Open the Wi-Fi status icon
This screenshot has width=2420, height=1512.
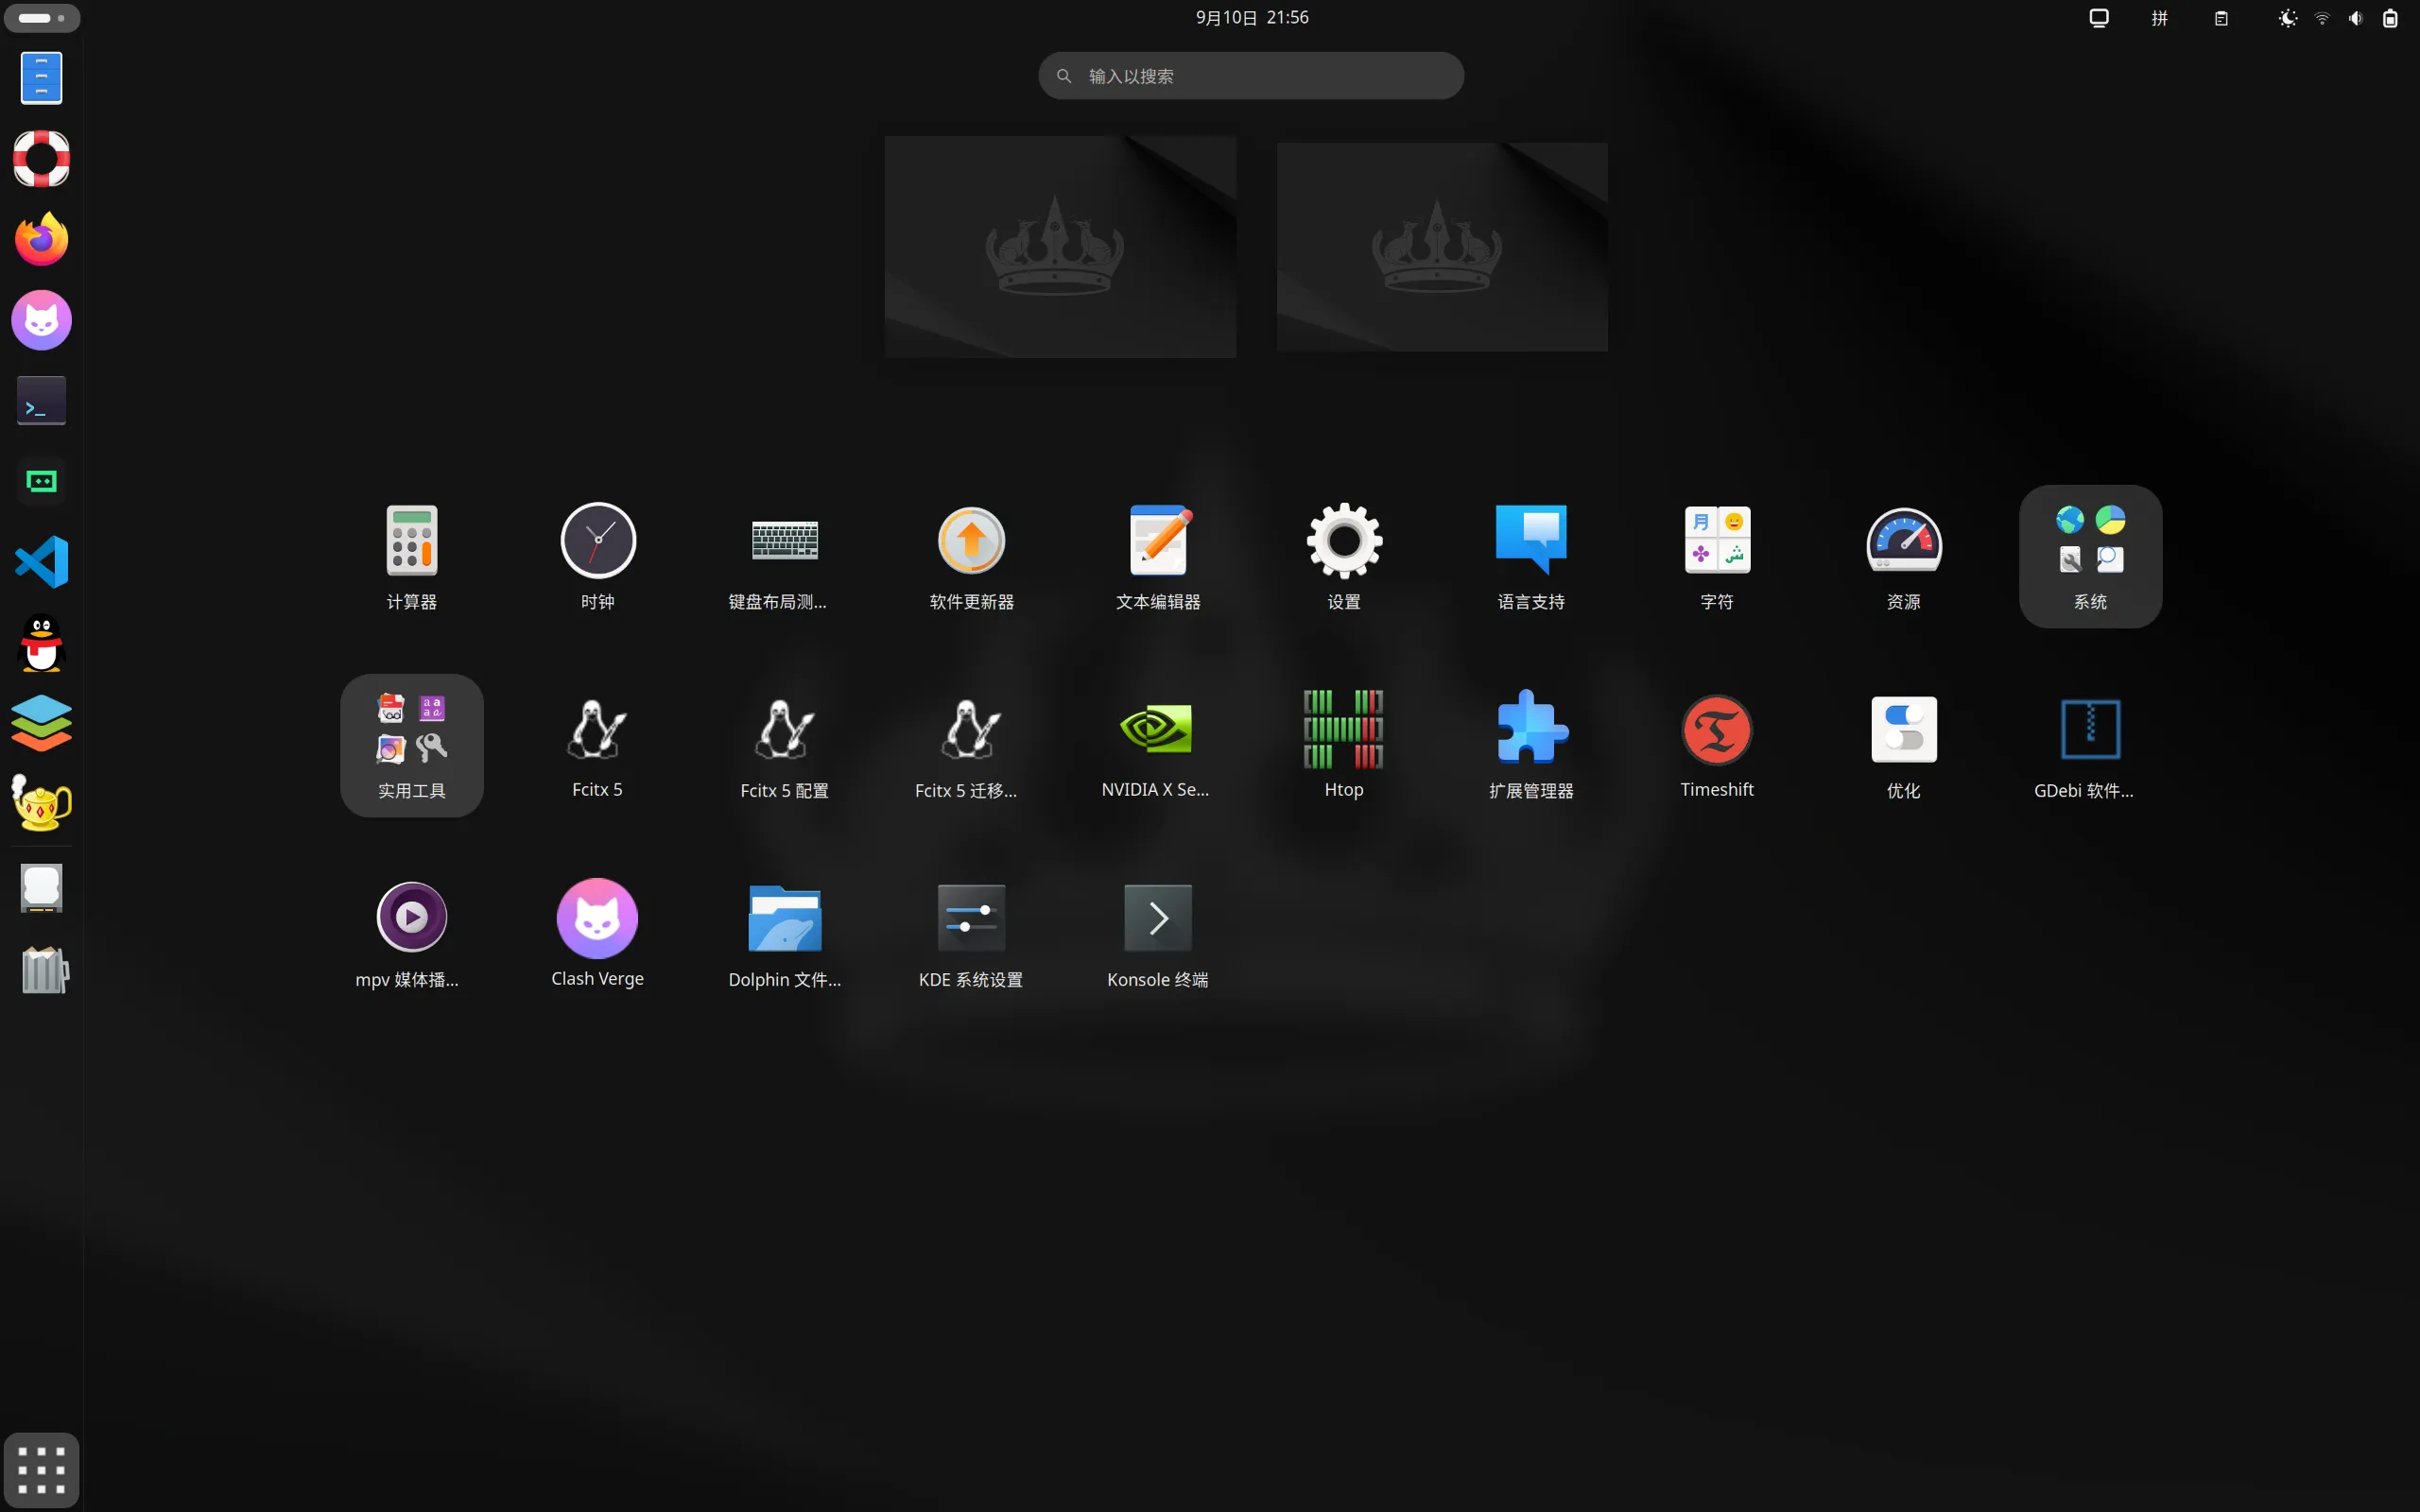pos(2322,18)
